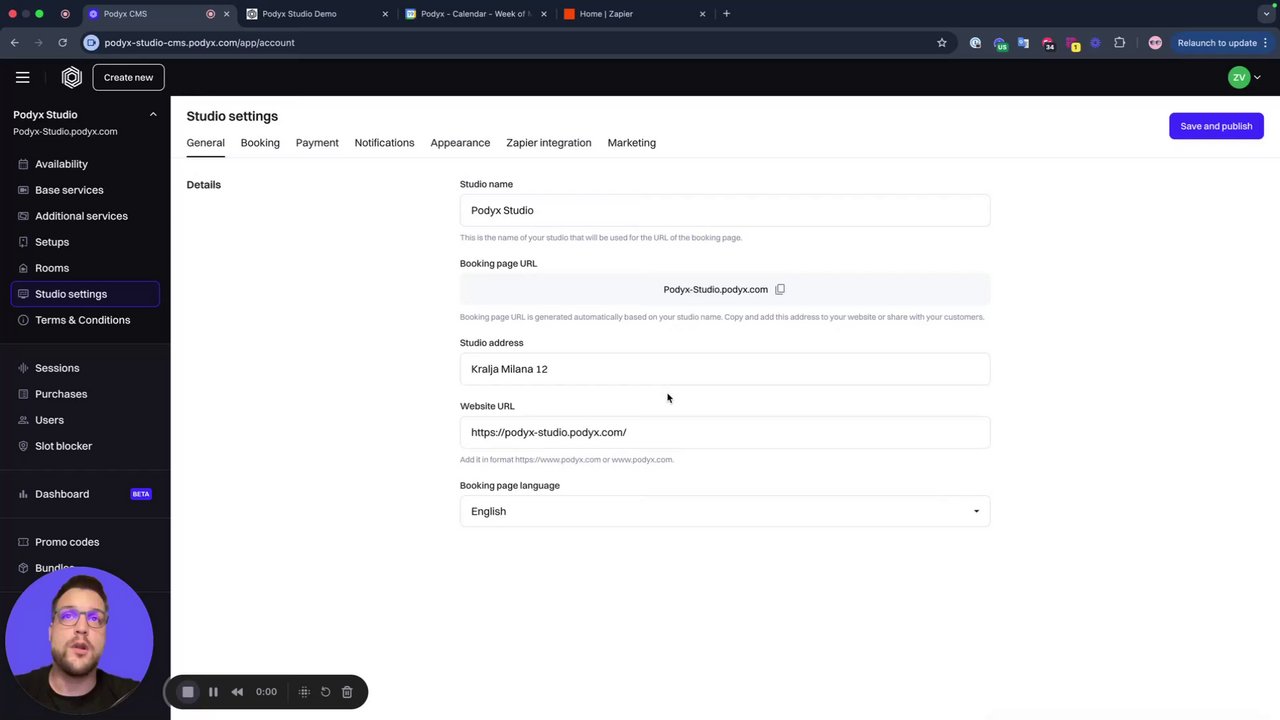
Task: Copy the booking page URL with the copy icon
Action: coord(780,289)
